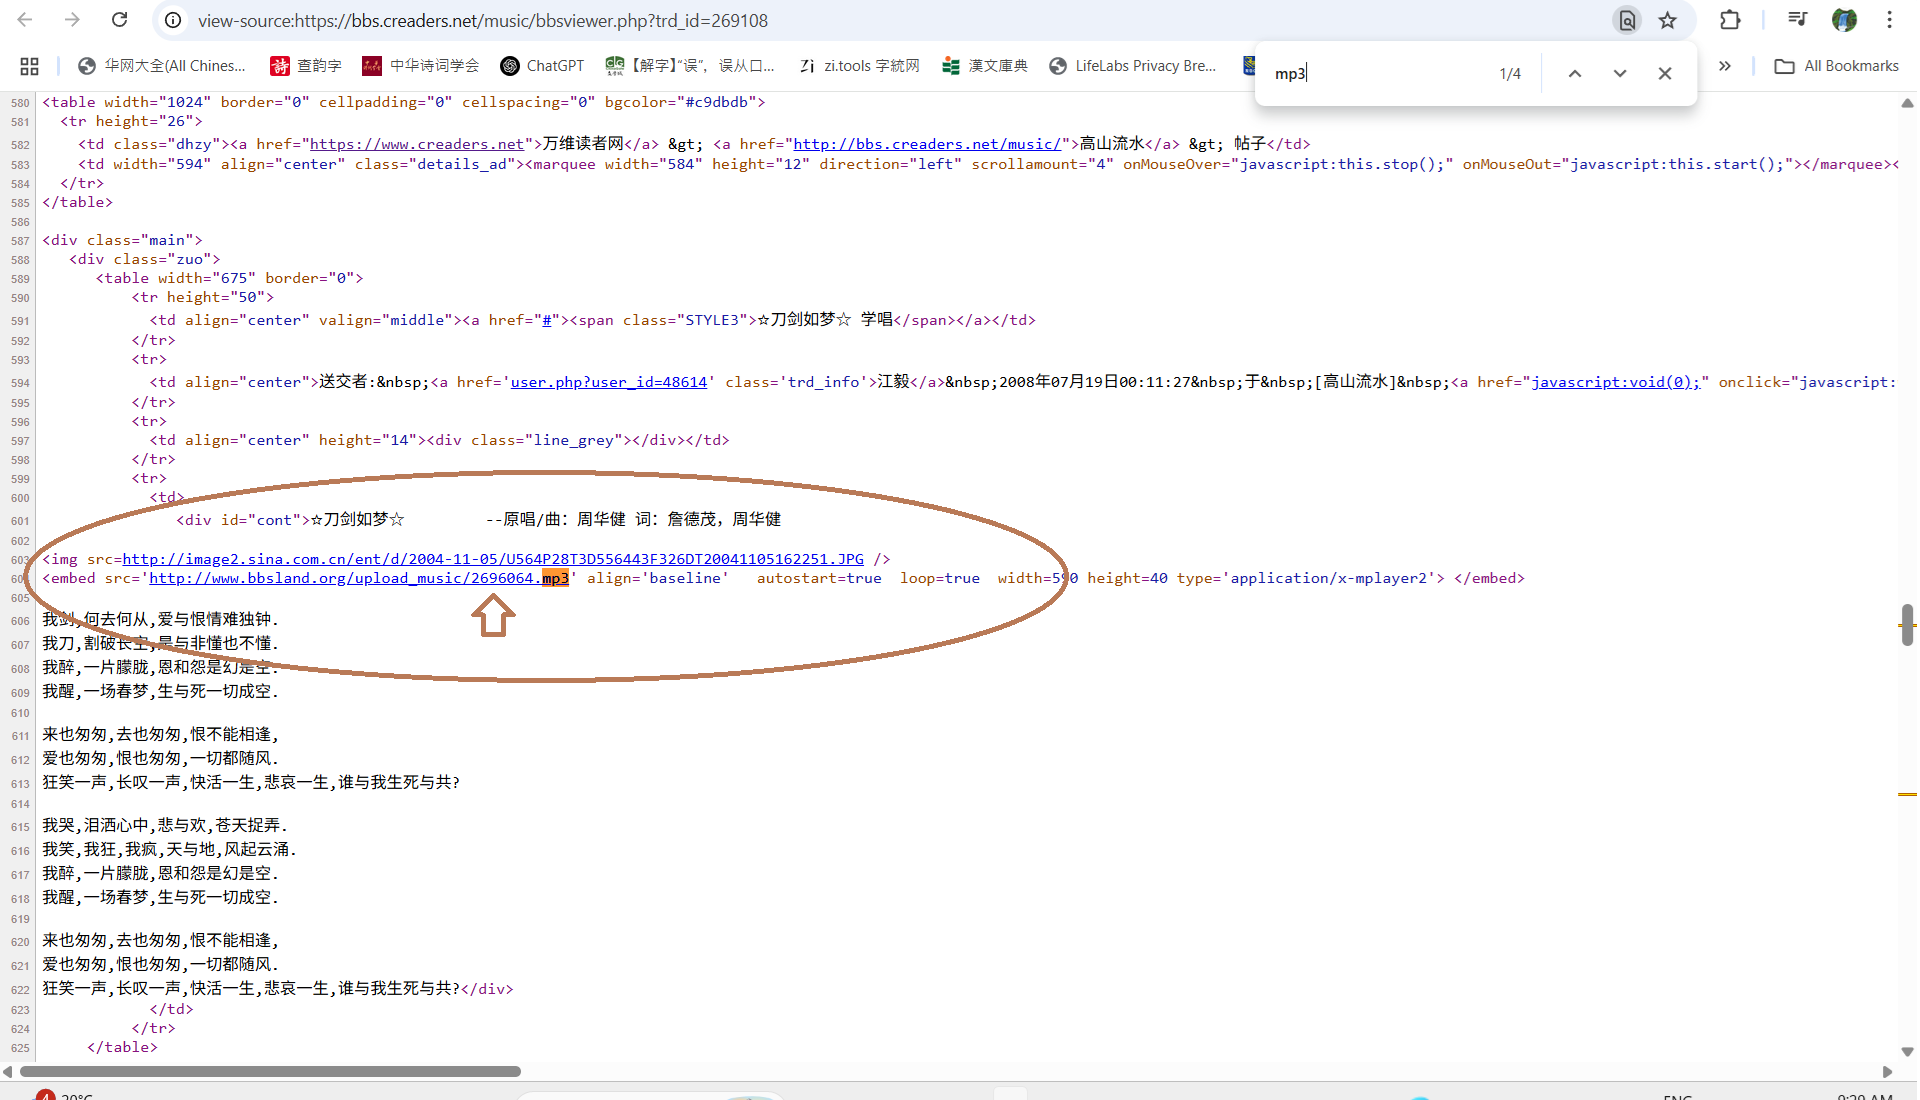1920x1100 pixels.
Task: Click the browser profile avatar
Action: click(x=1844, y=19)
